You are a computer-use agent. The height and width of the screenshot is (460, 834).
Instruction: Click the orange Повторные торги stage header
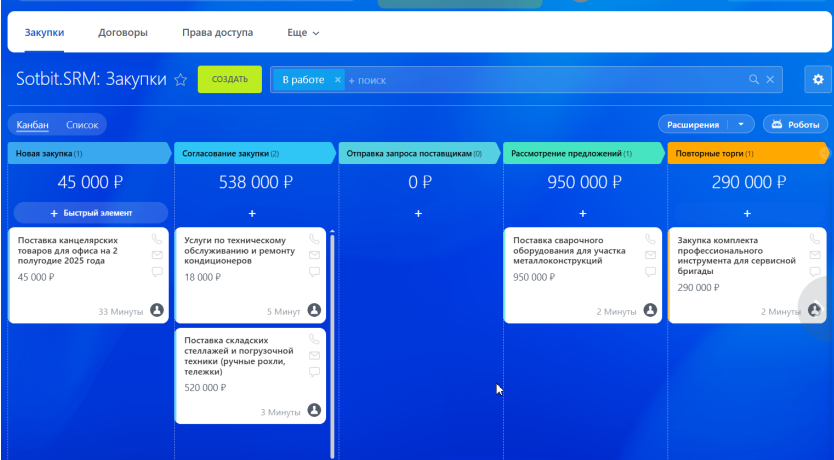point(748,153)
